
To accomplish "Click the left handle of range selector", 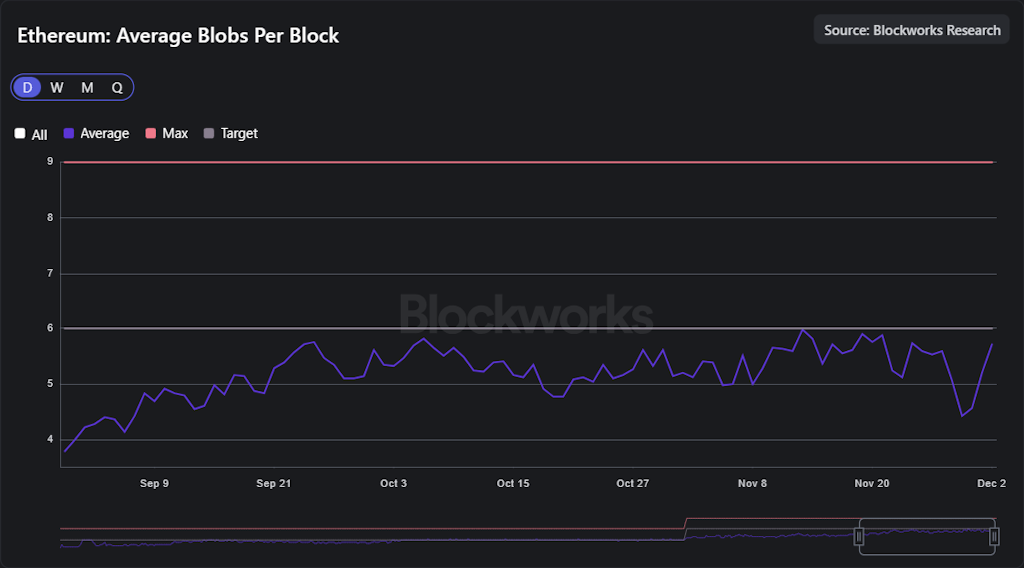I will 859,537.
